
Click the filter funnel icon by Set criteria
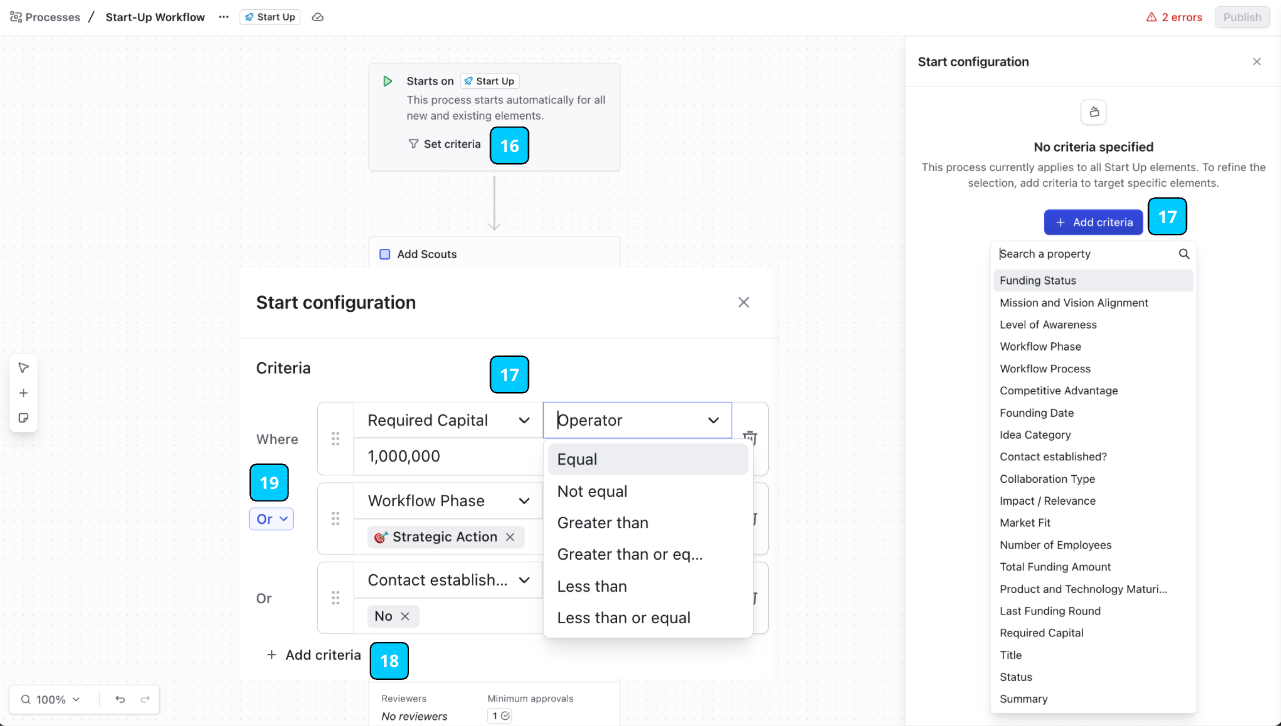point(413,144)
